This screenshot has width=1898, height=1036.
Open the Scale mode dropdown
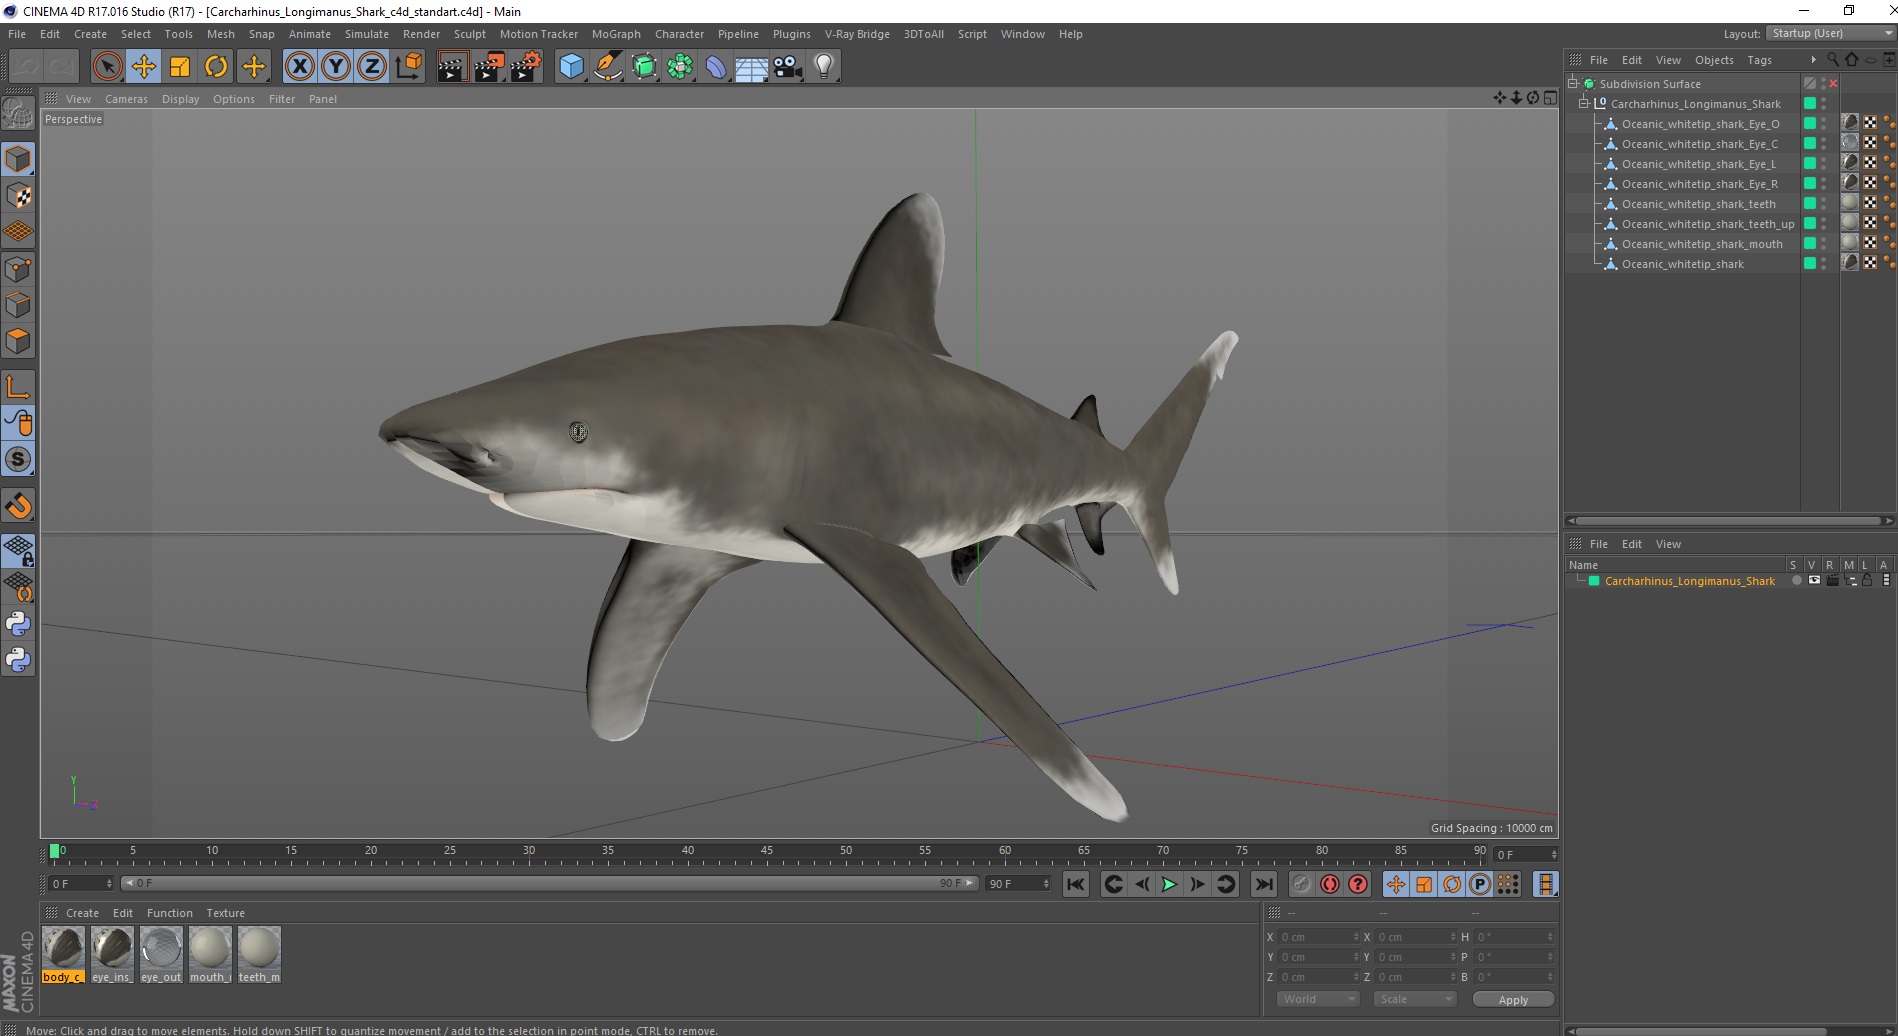point(1414,999)
